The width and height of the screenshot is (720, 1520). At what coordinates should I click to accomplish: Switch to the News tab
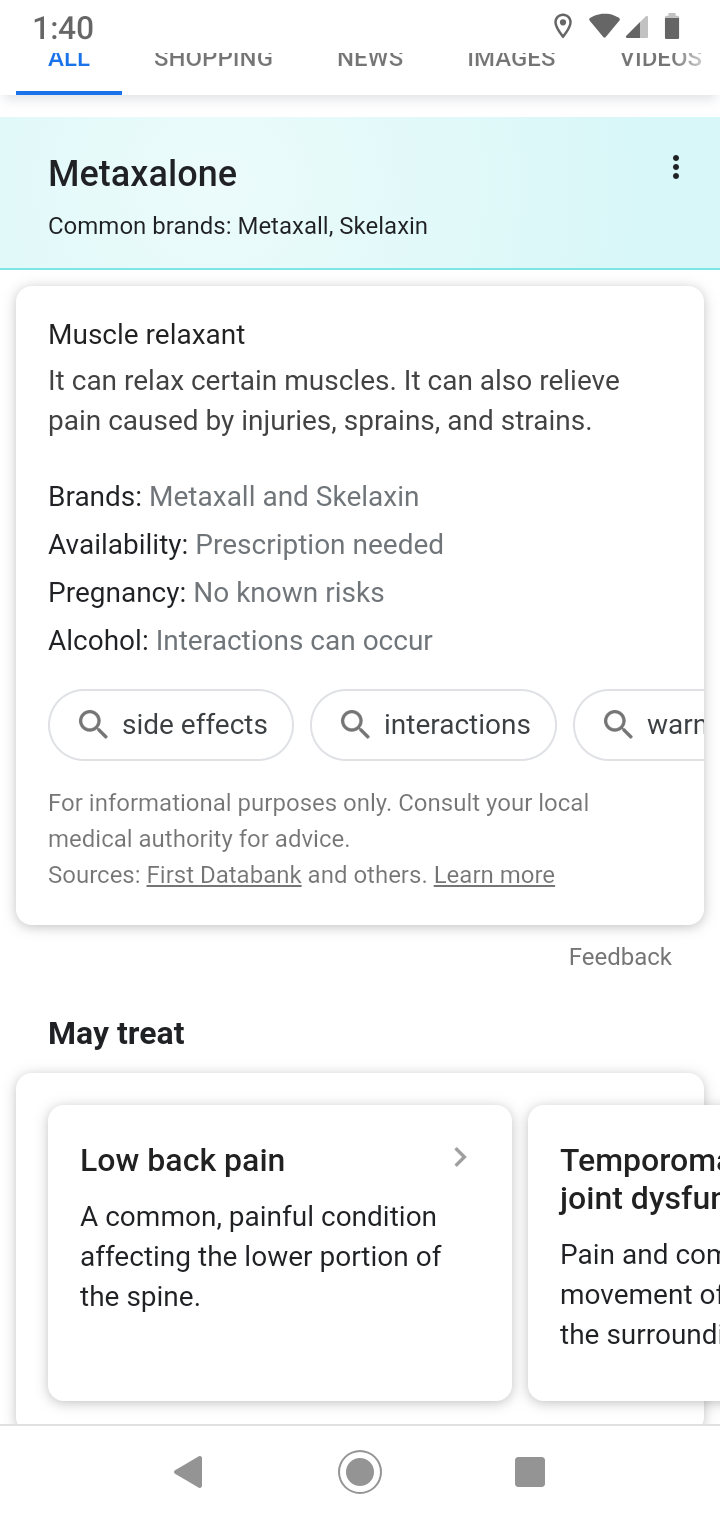[370, 60]
